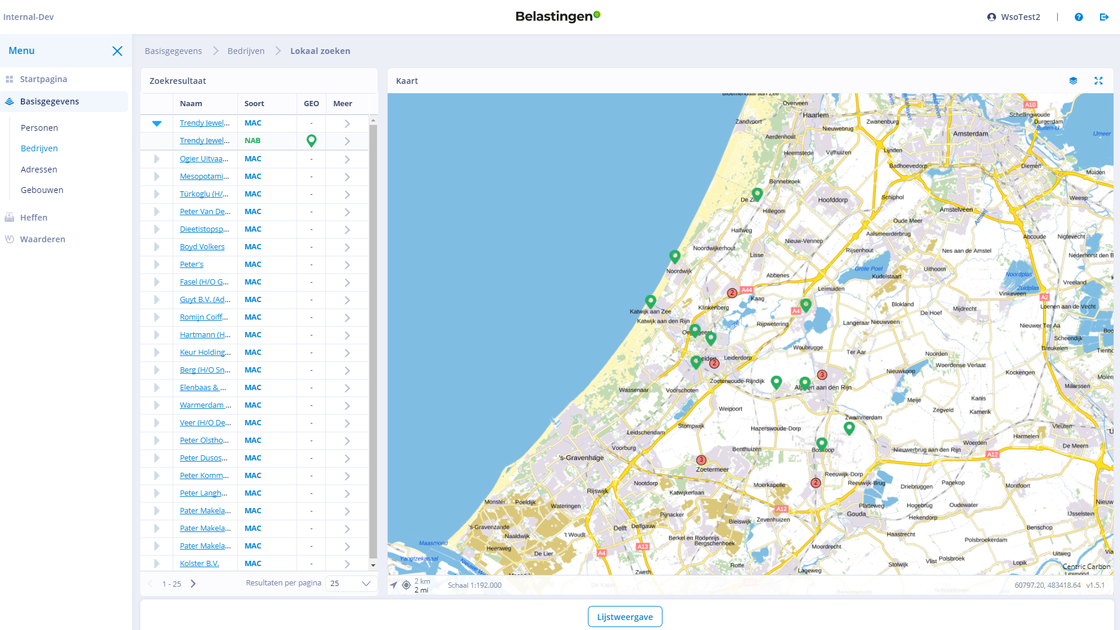Click Basisgegevens in the breadcrumb
Image resolution: width=1120 pixels, height=630 pixels.
173,51
